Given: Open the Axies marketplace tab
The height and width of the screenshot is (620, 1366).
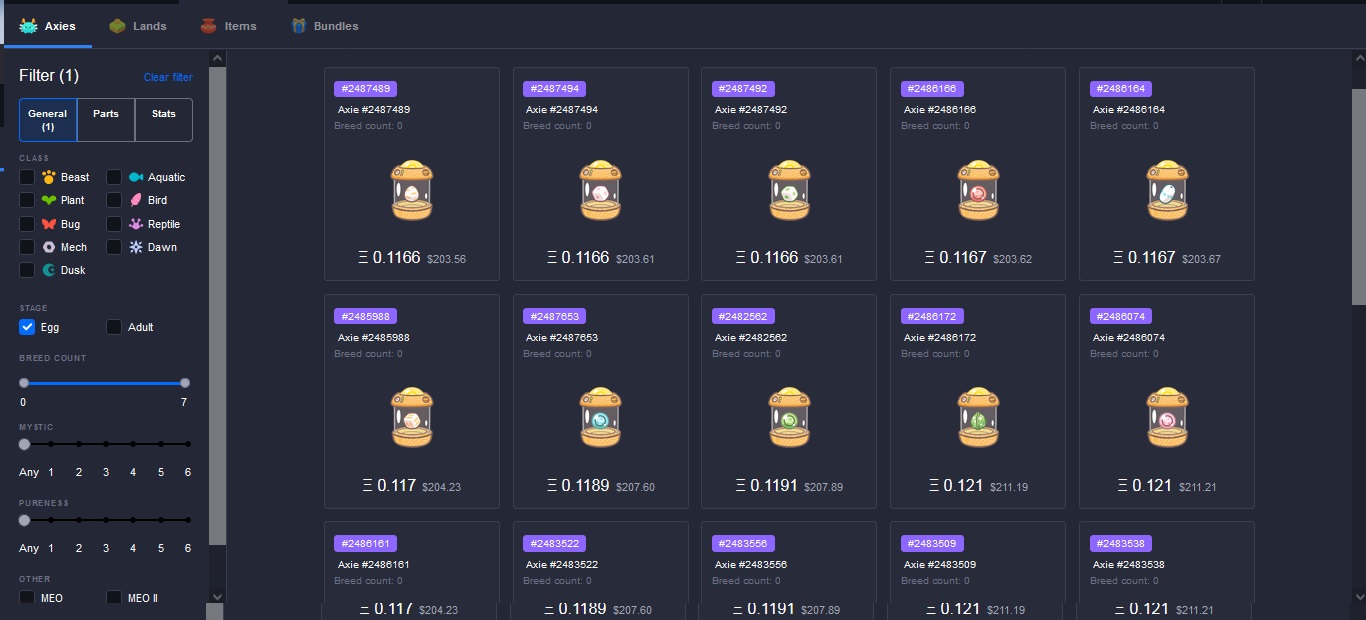Looking at the screenshot, I should pos(47,26).
